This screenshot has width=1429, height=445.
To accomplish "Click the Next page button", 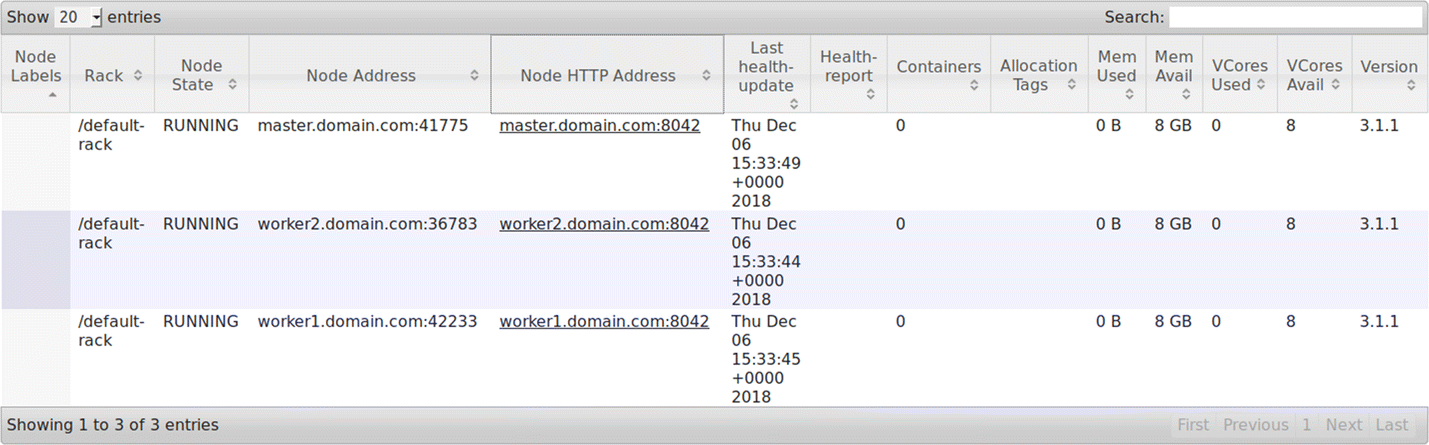I will (x=1343, y=425).
